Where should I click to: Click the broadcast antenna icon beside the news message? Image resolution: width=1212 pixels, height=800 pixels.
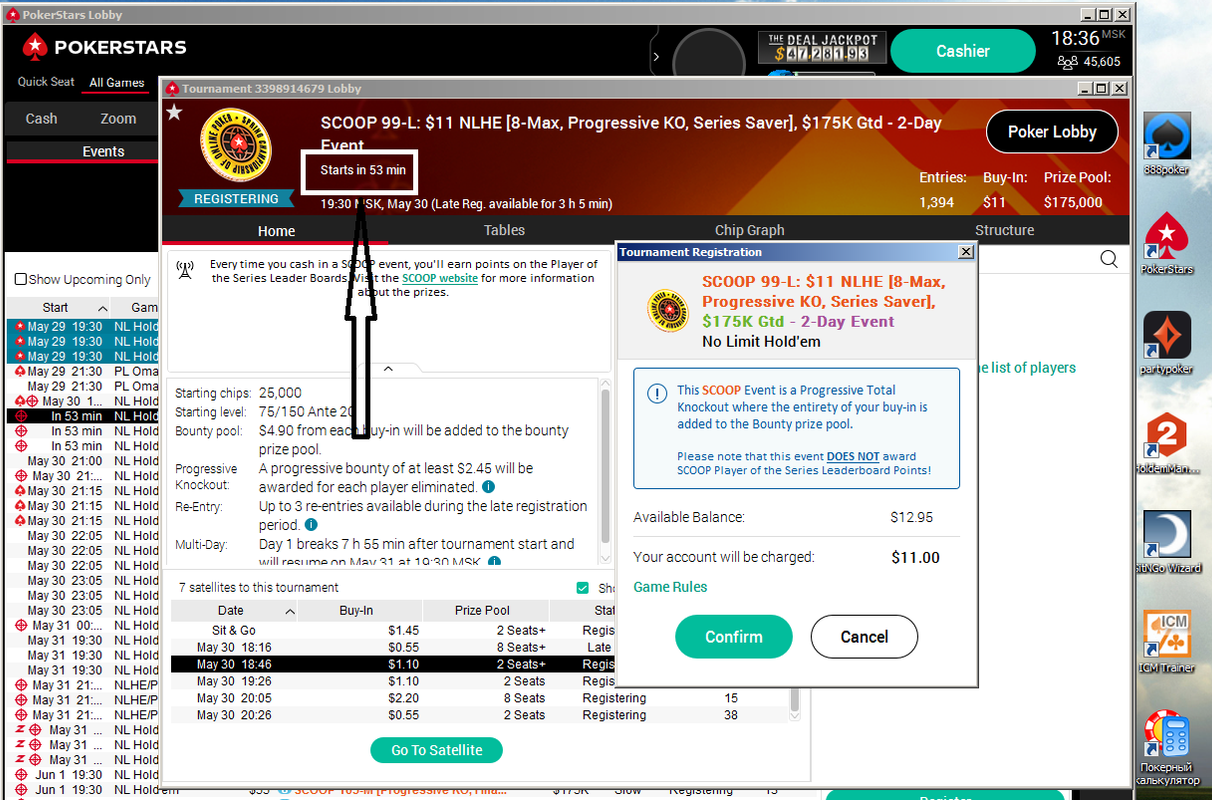pyautogui.click(x=185, y=270)
